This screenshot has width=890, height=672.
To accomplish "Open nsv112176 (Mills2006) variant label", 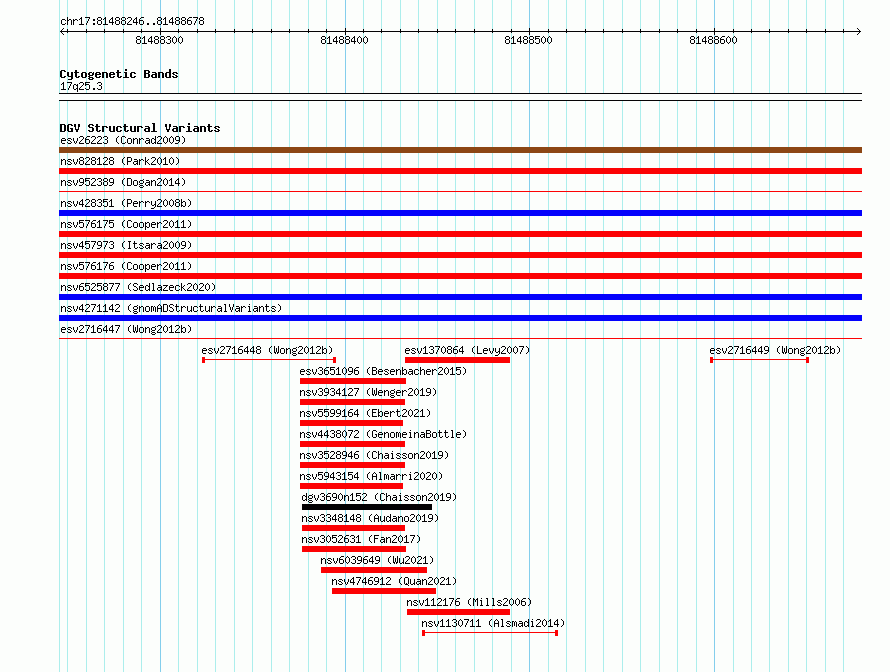I will (x=469, y=602).
